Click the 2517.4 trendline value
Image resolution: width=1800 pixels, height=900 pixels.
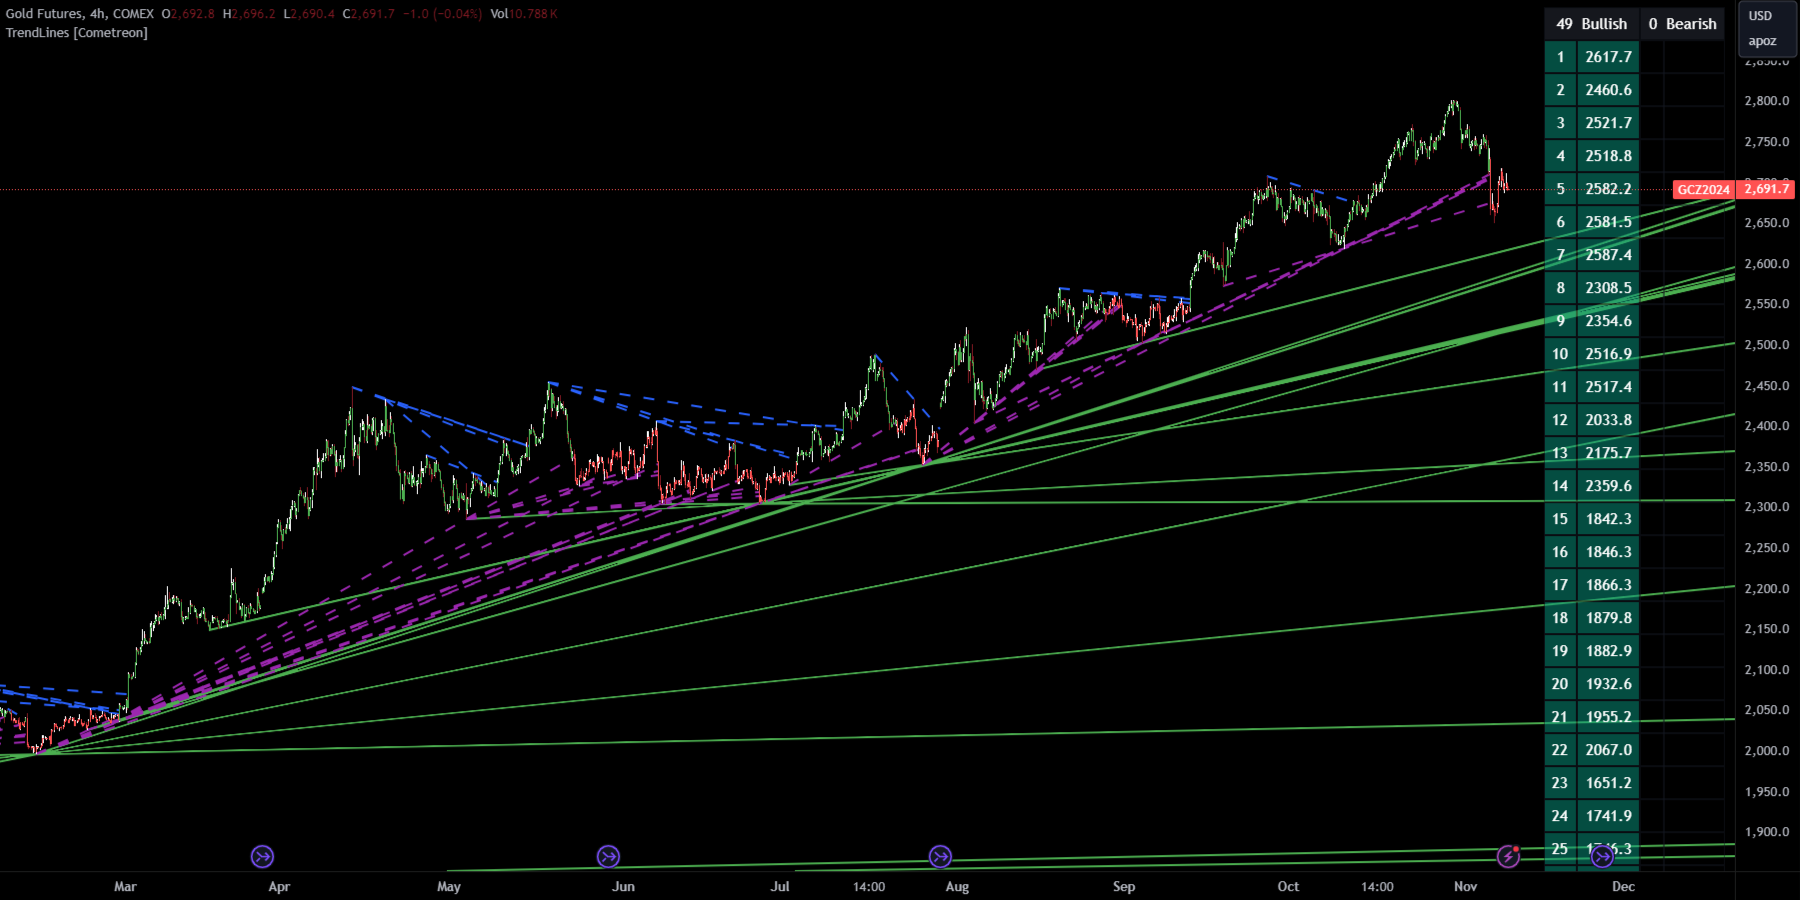click(1608, 387)
